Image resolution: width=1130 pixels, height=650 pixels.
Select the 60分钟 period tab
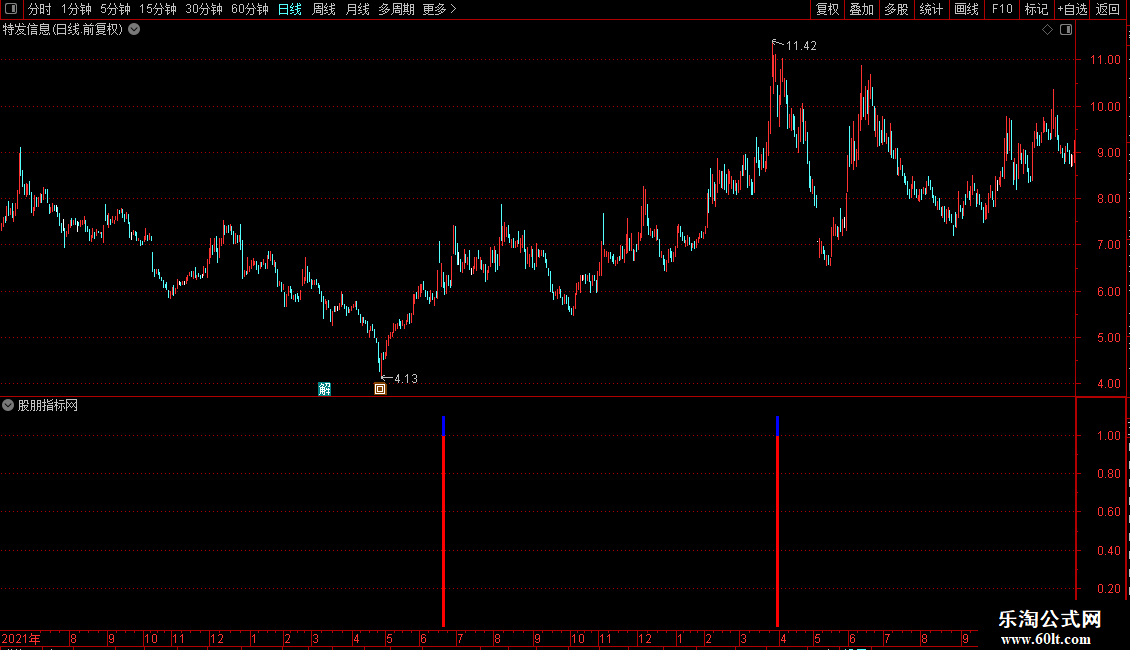pos(249,9)
